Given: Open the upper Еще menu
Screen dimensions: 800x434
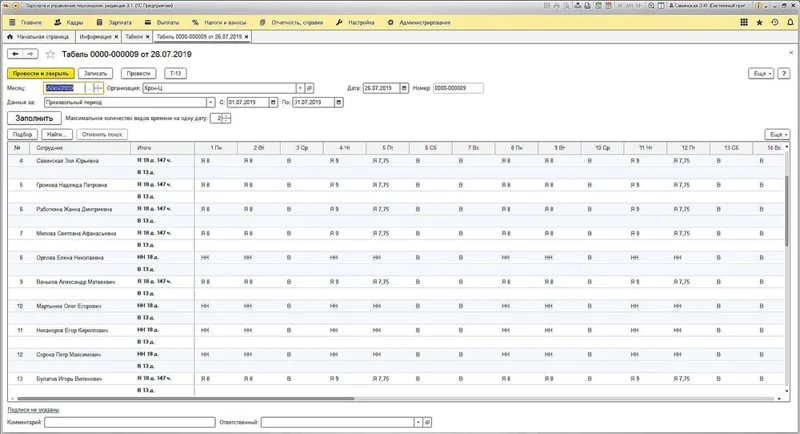Looking at the screenshot, I should (761, 73).
